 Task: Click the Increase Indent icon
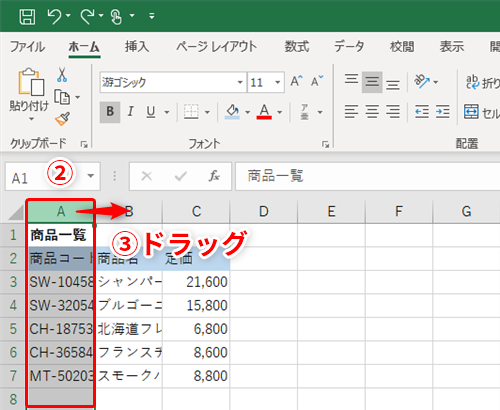click(x=443, y=112)
